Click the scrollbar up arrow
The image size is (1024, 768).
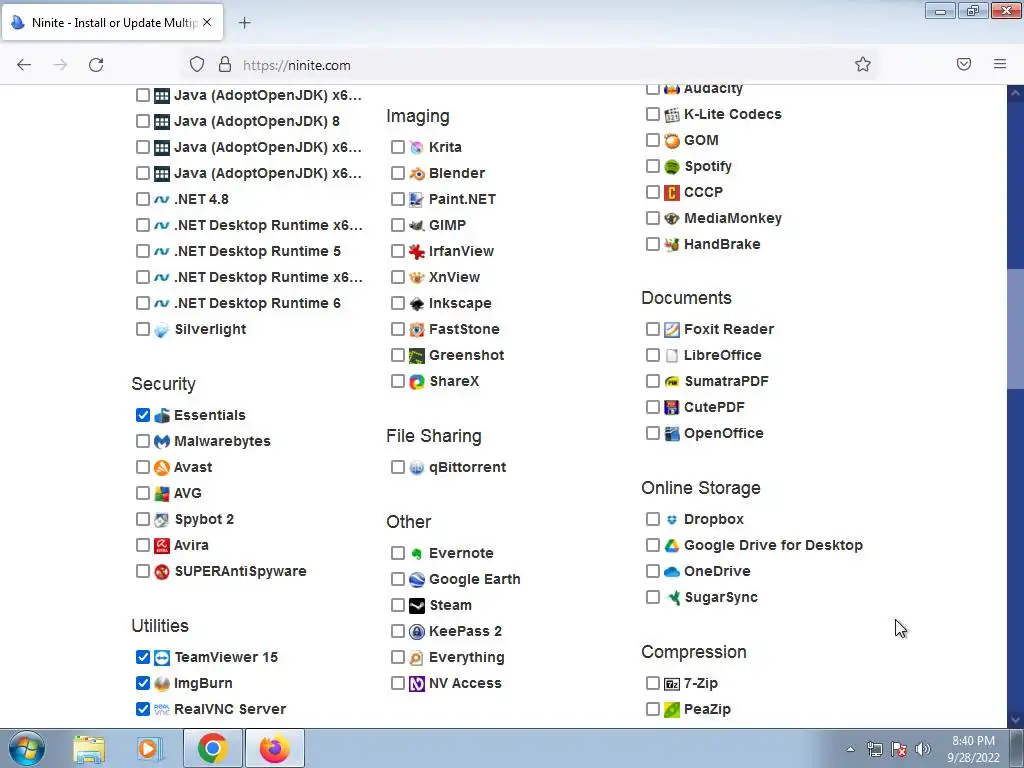coord(1015,93)
